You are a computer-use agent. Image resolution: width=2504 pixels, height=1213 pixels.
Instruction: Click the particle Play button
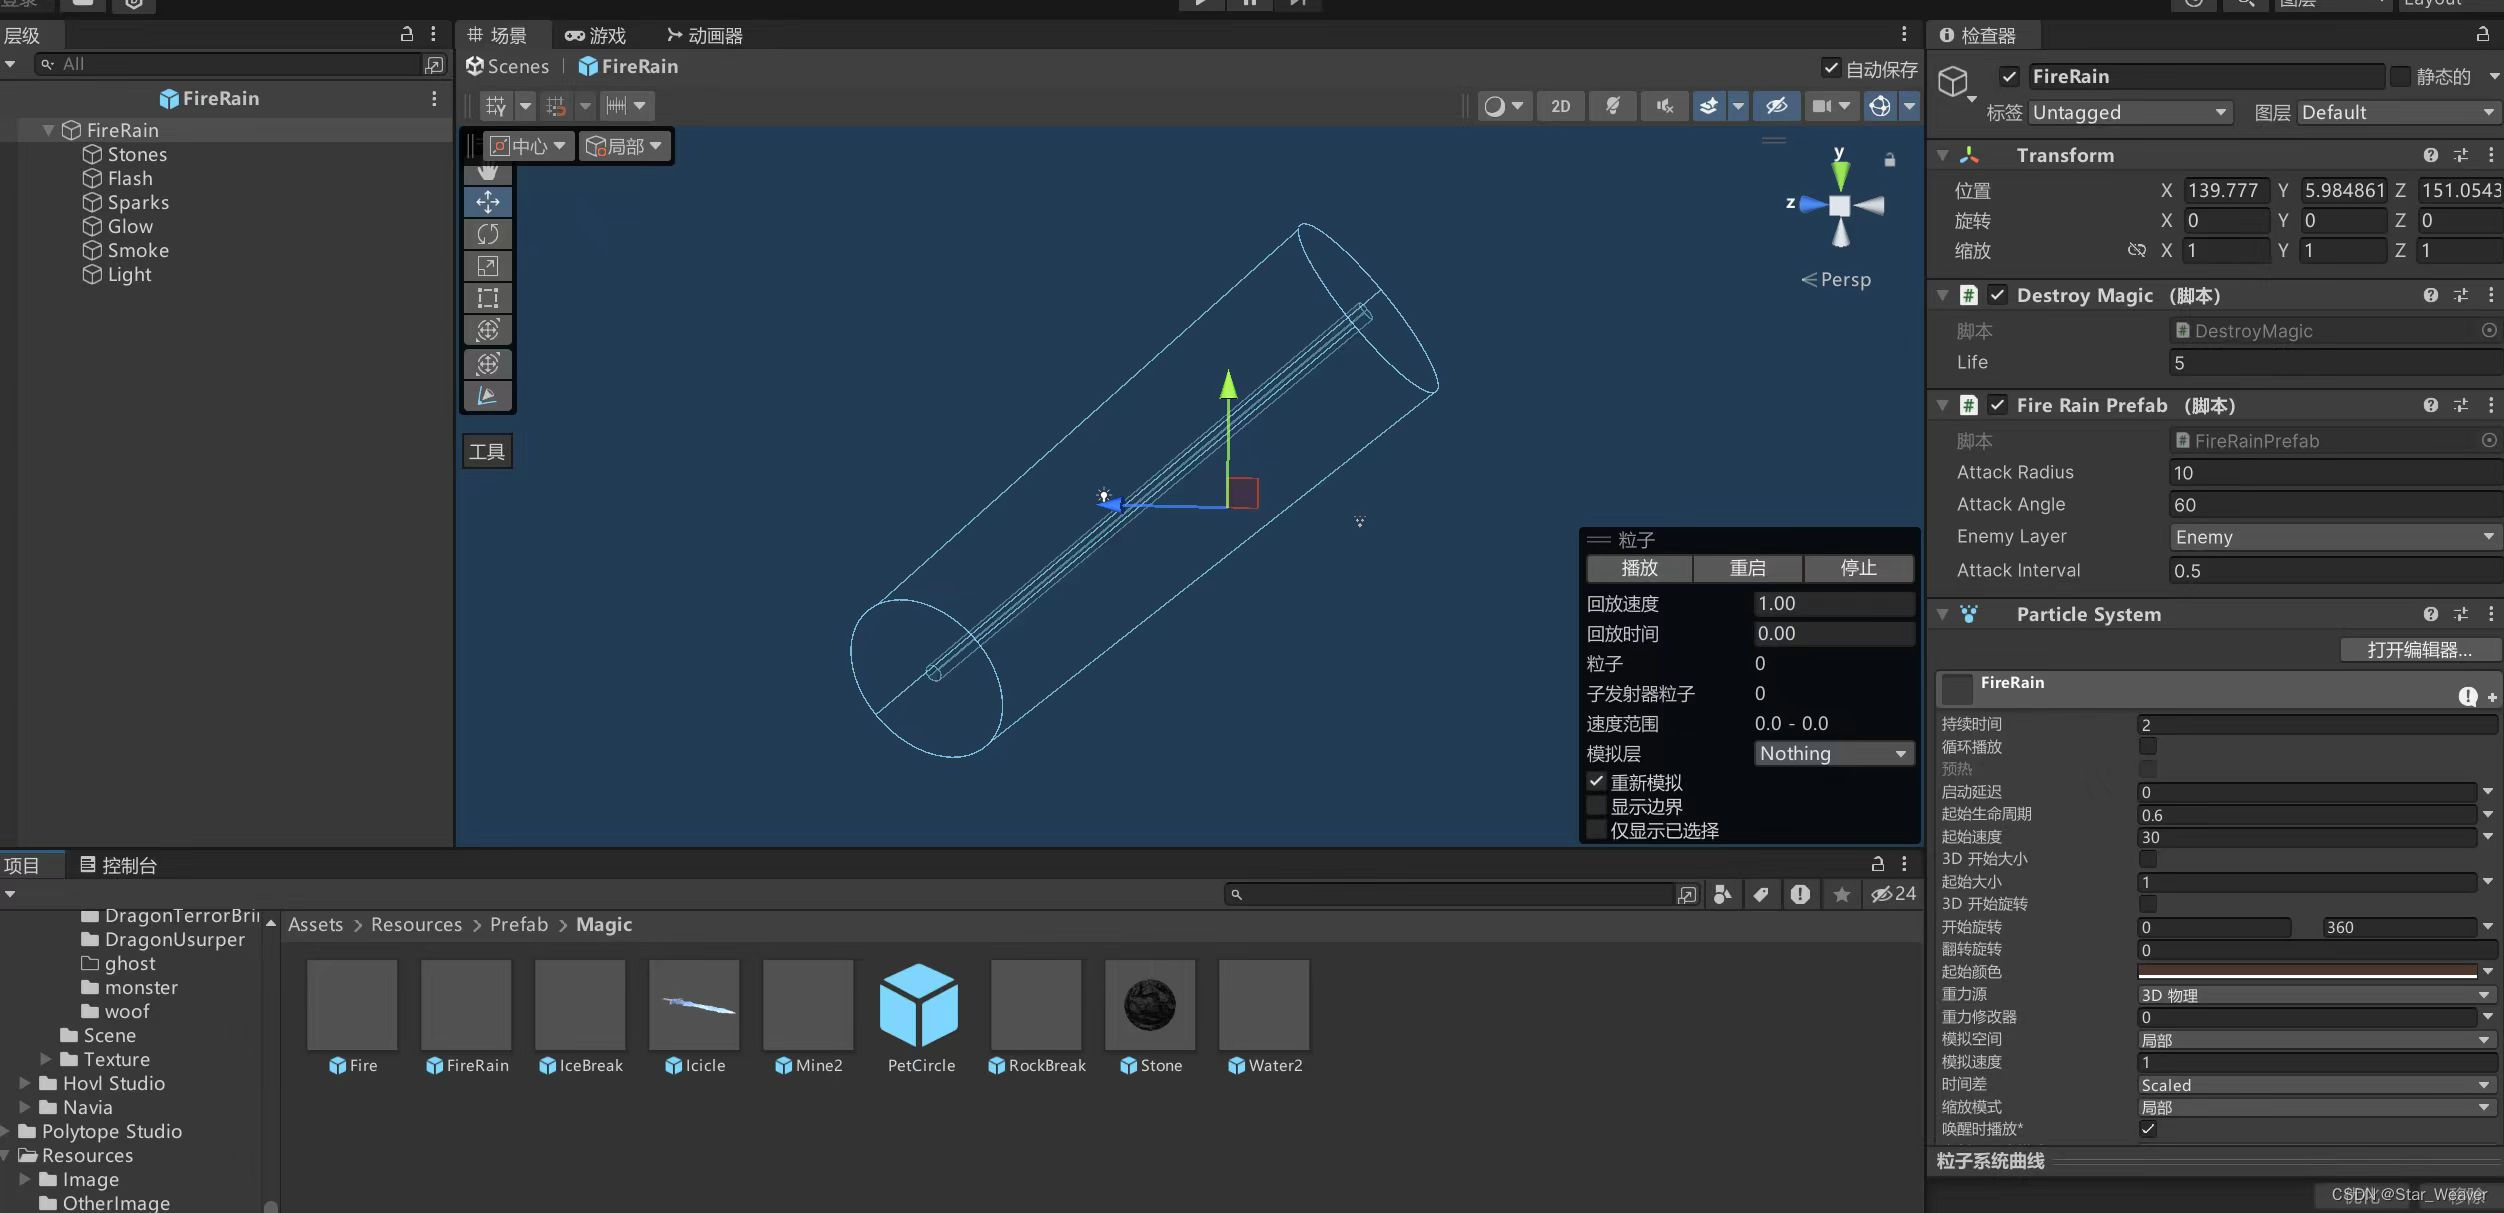pos(1639,568)
